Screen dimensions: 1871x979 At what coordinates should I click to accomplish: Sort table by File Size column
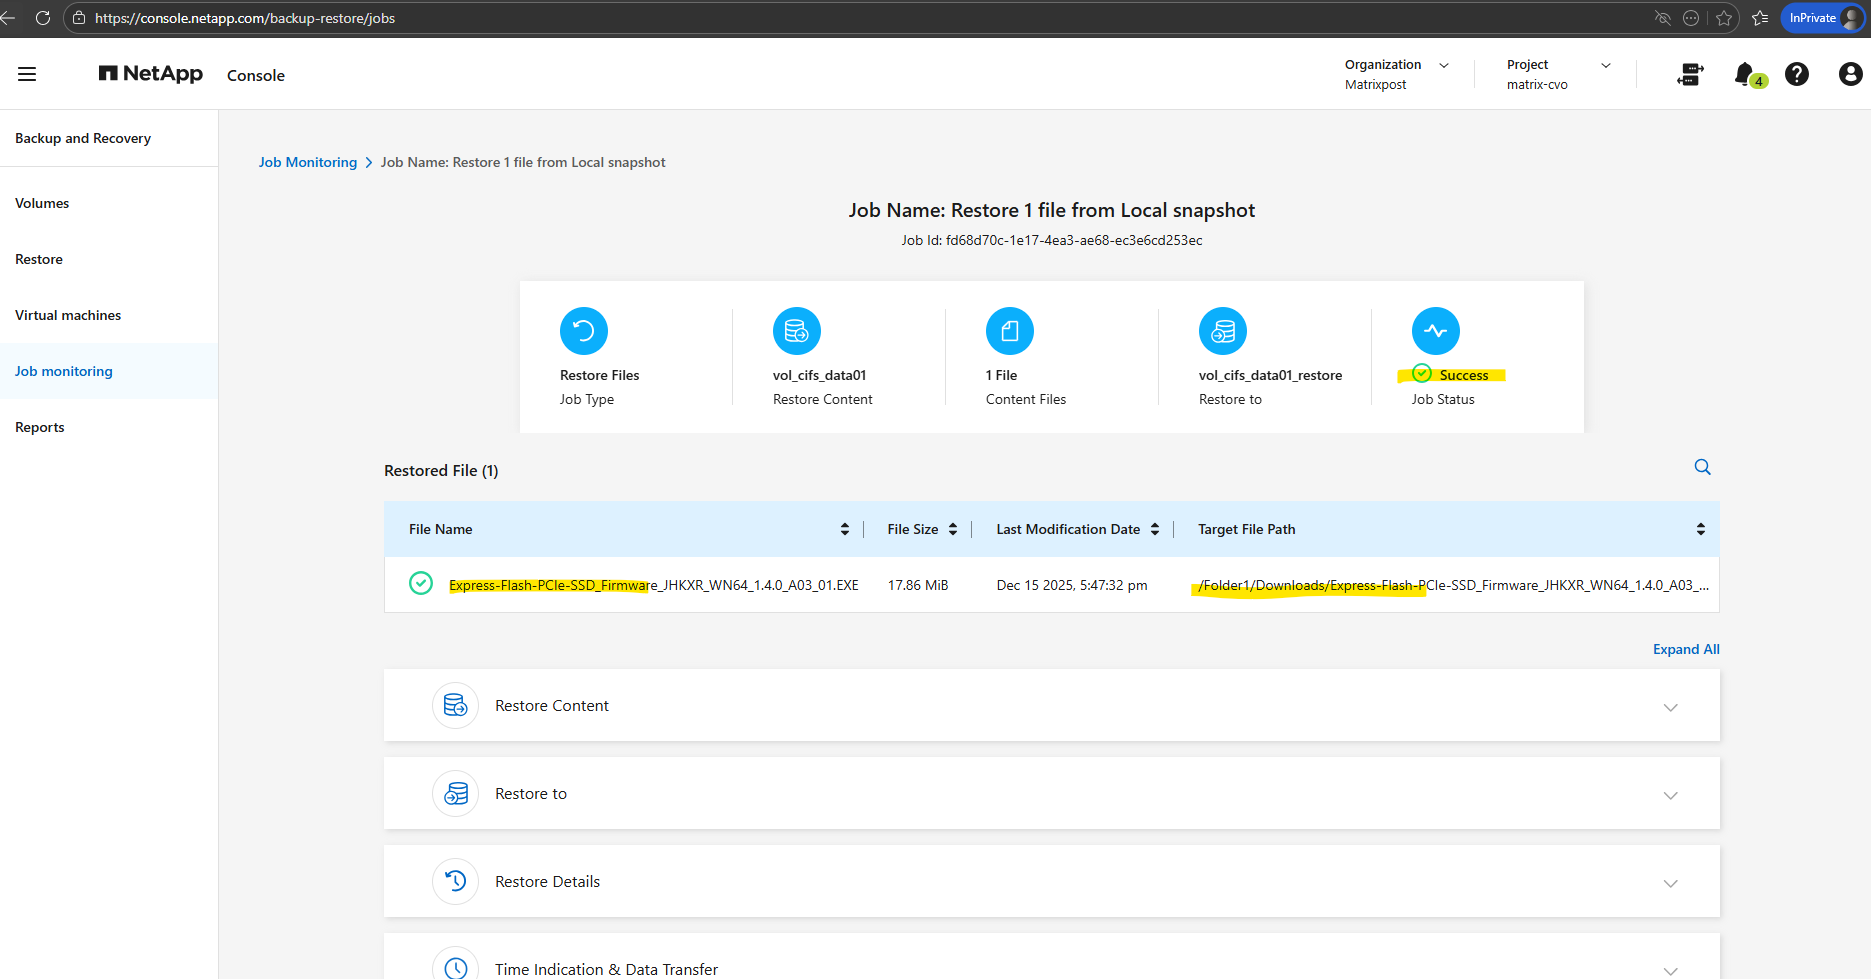coord(952,529)
